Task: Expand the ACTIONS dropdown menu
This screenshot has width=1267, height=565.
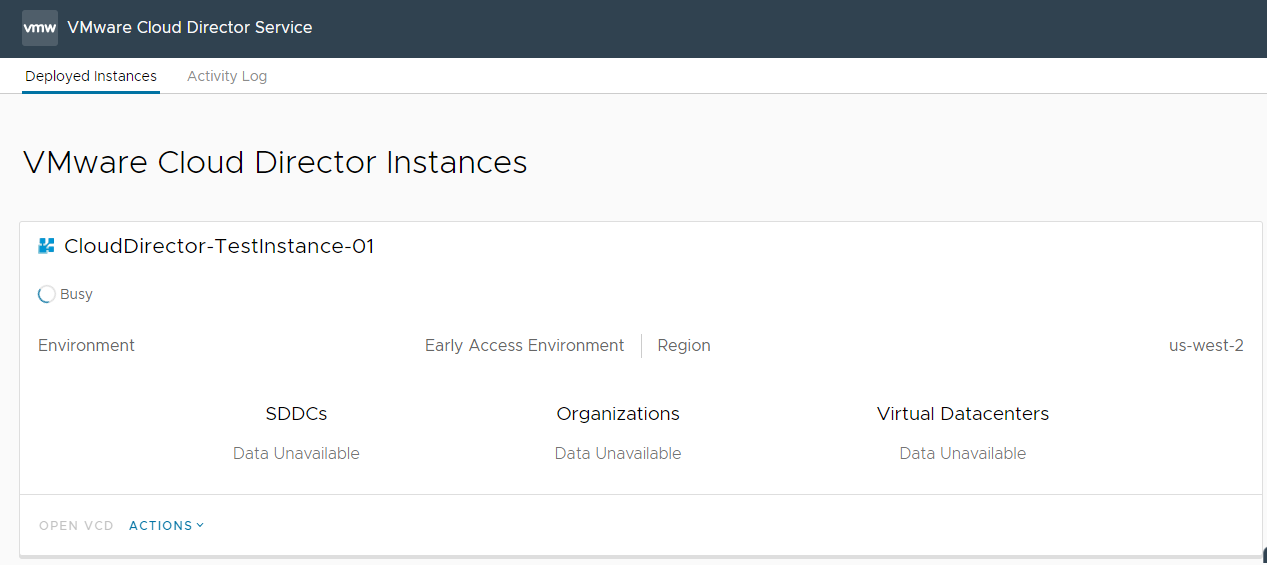Action: point(166,525)
